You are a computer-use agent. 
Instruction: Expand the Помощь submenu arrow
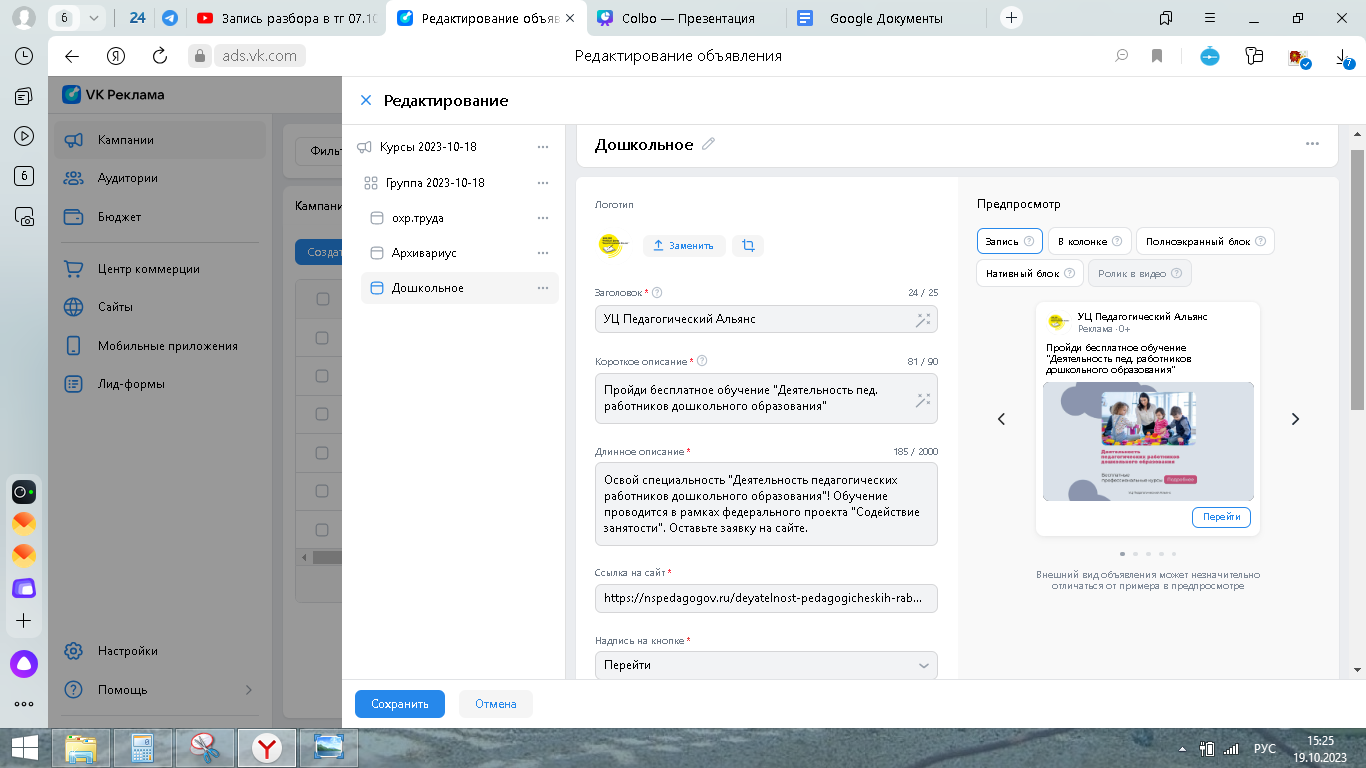click(249, 690)
